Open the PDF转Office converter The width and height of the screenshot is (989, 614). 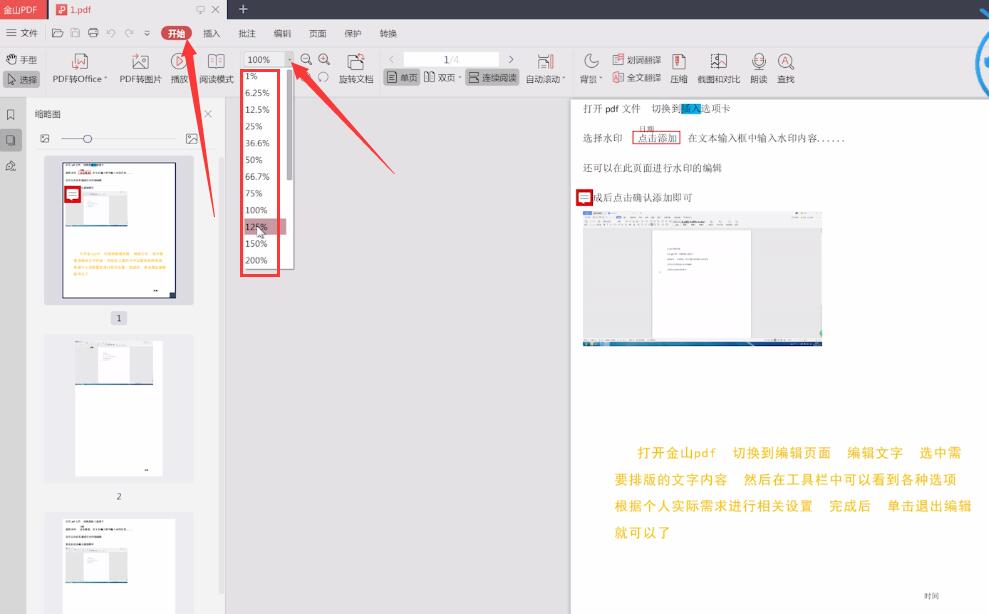point(79,69)
